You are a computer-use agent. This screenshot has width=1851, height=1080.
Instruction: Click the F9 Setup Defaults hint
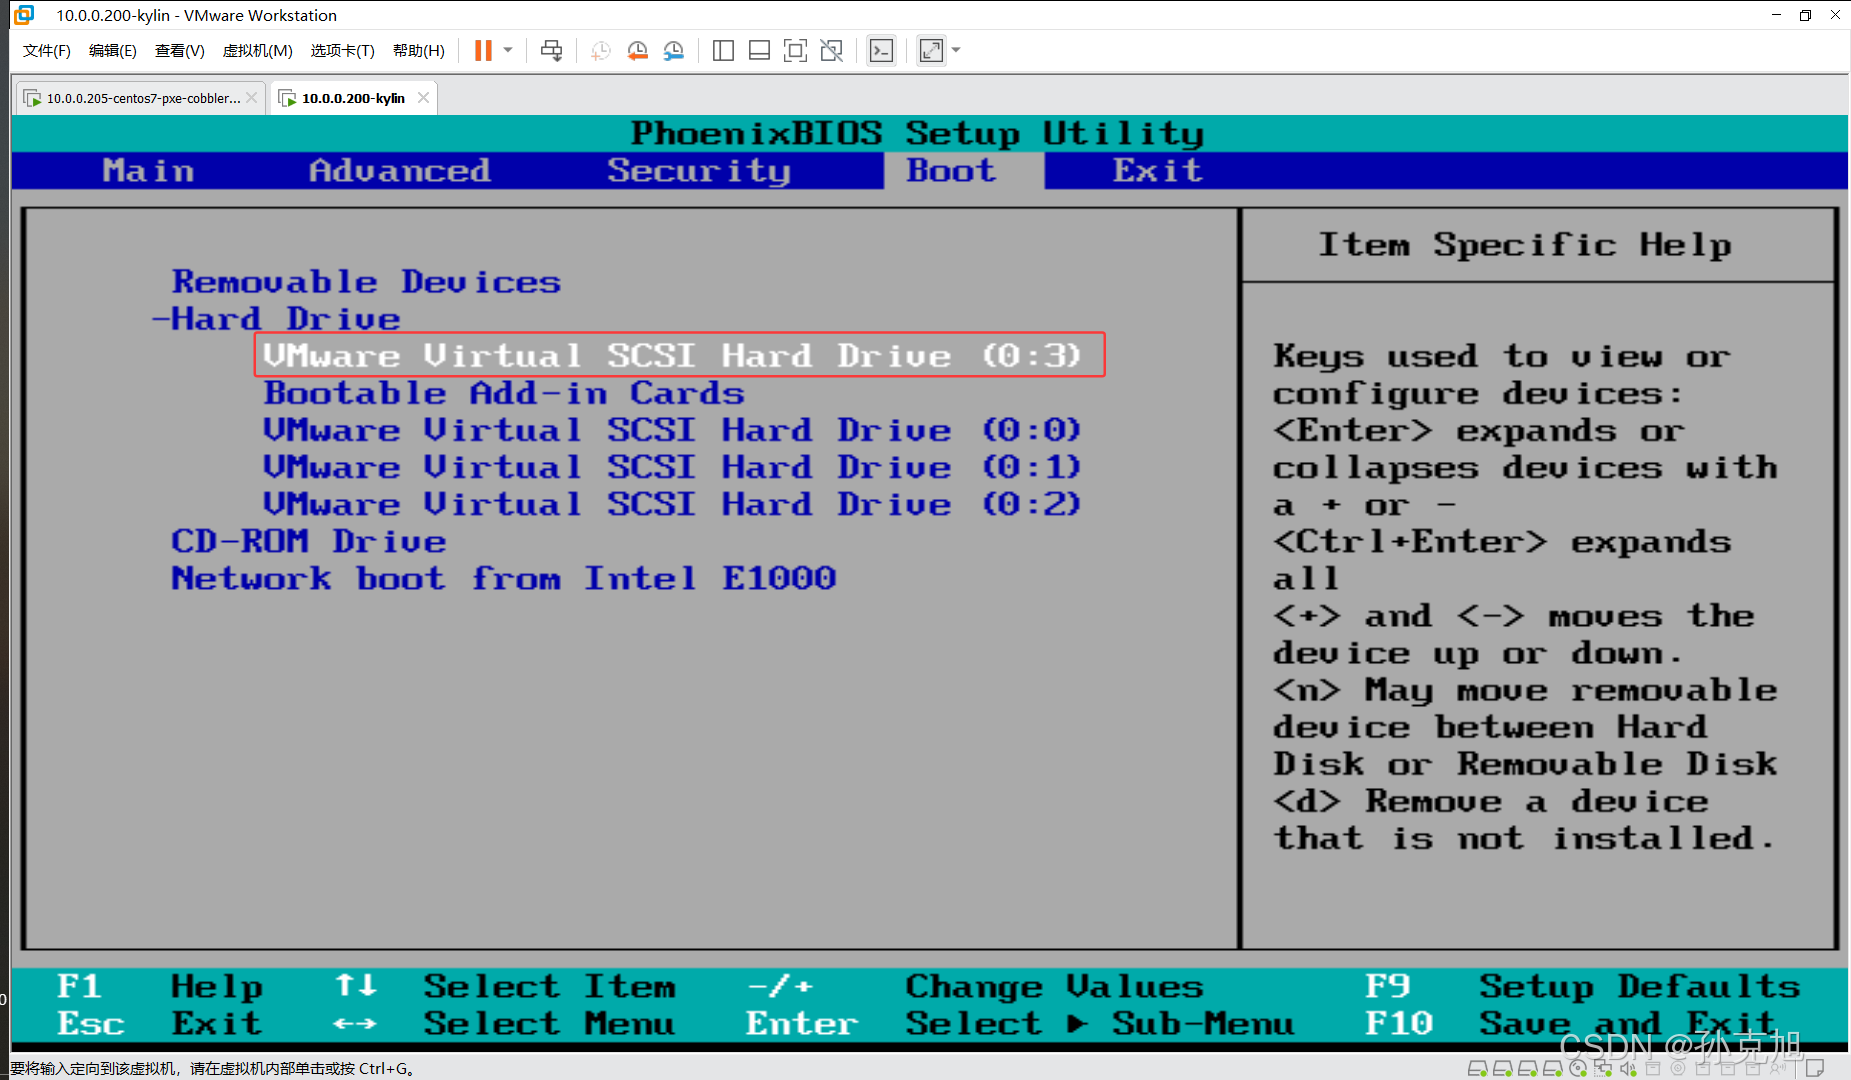(x=1582, y=986)
